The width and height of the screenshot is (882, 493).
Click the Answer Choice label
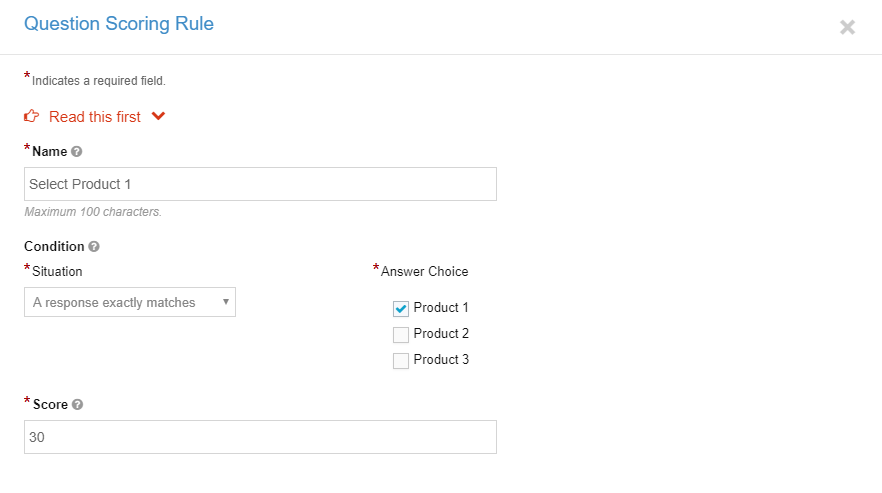pyautogui.click(x=424, y=271)
